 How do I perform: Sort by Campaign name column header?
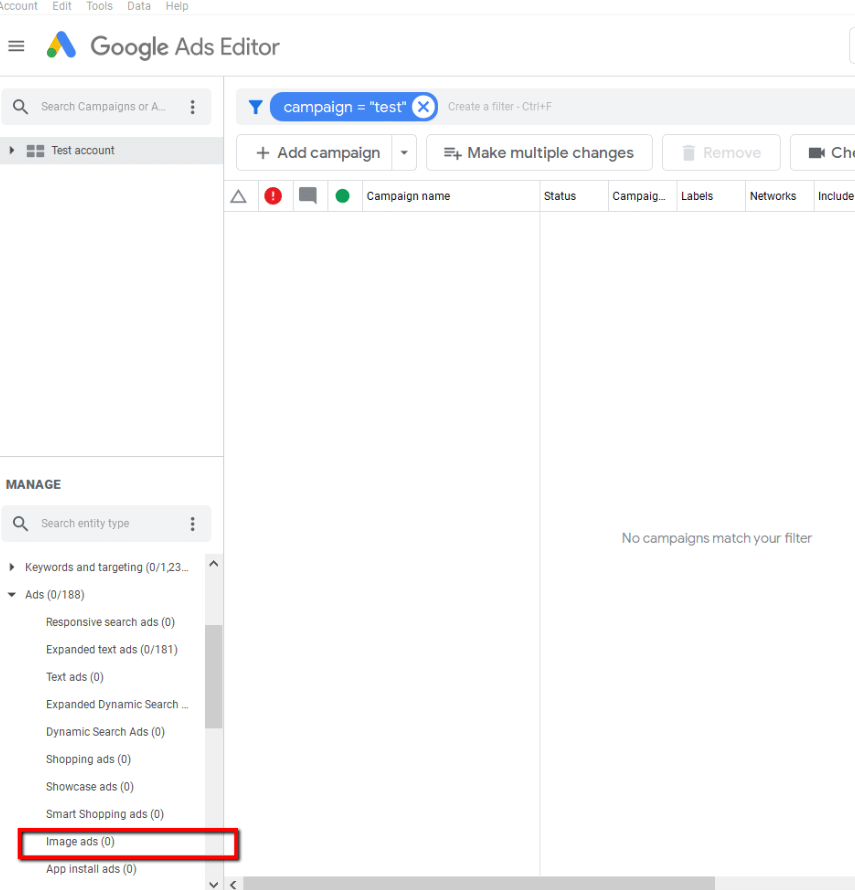coord(451,196)
